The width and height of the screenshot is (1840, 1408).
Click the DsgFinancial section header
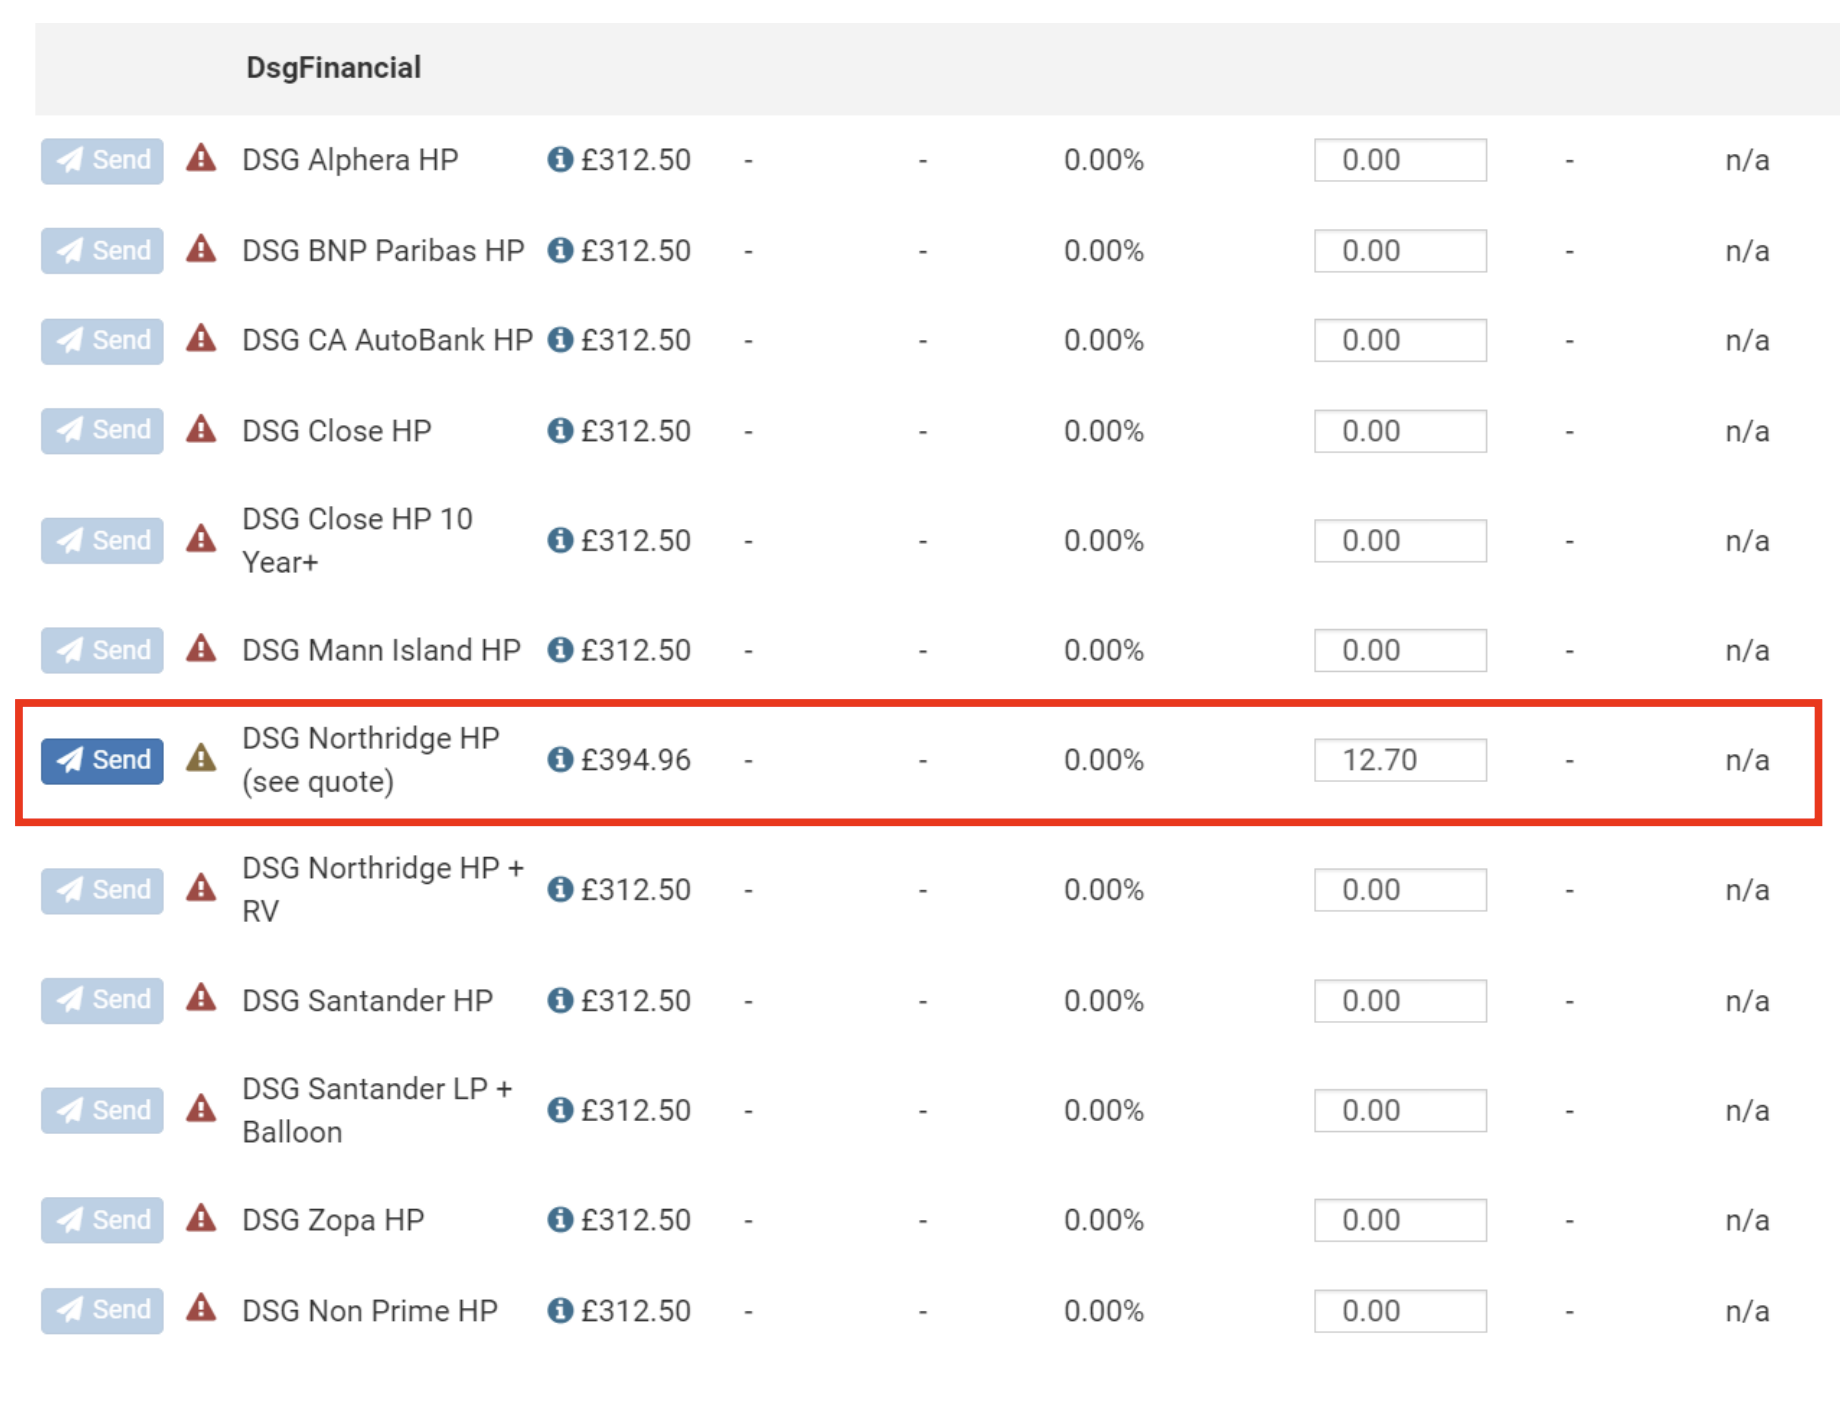(x=334, y=68)
